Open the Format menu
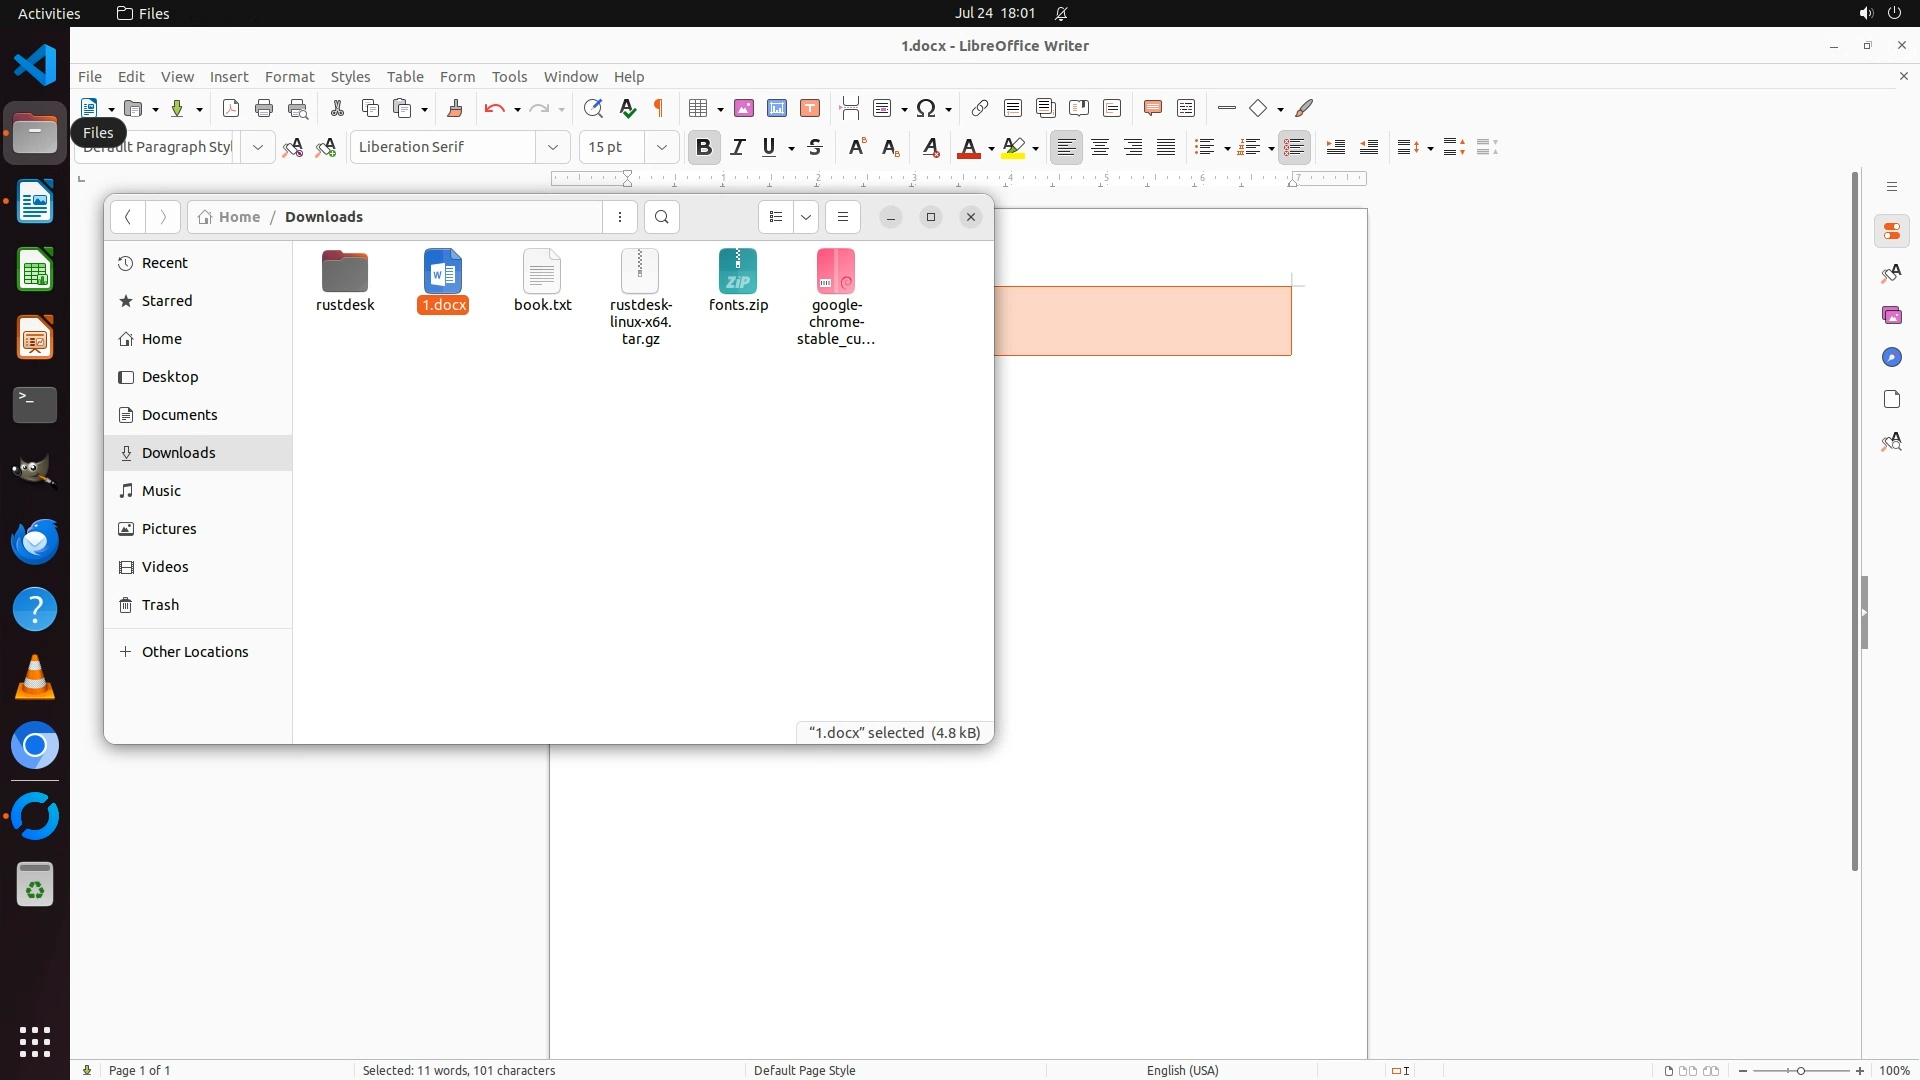Viewport: 1920px width, 1080px height. pyautogui.click(x=289, y=76)
